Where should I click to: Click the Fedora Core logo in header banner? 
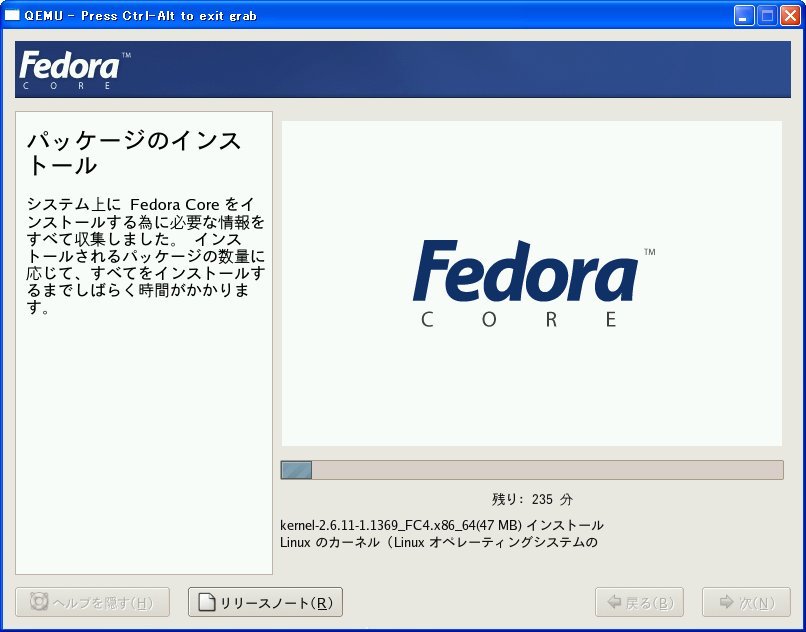click(x=75, y=70)
